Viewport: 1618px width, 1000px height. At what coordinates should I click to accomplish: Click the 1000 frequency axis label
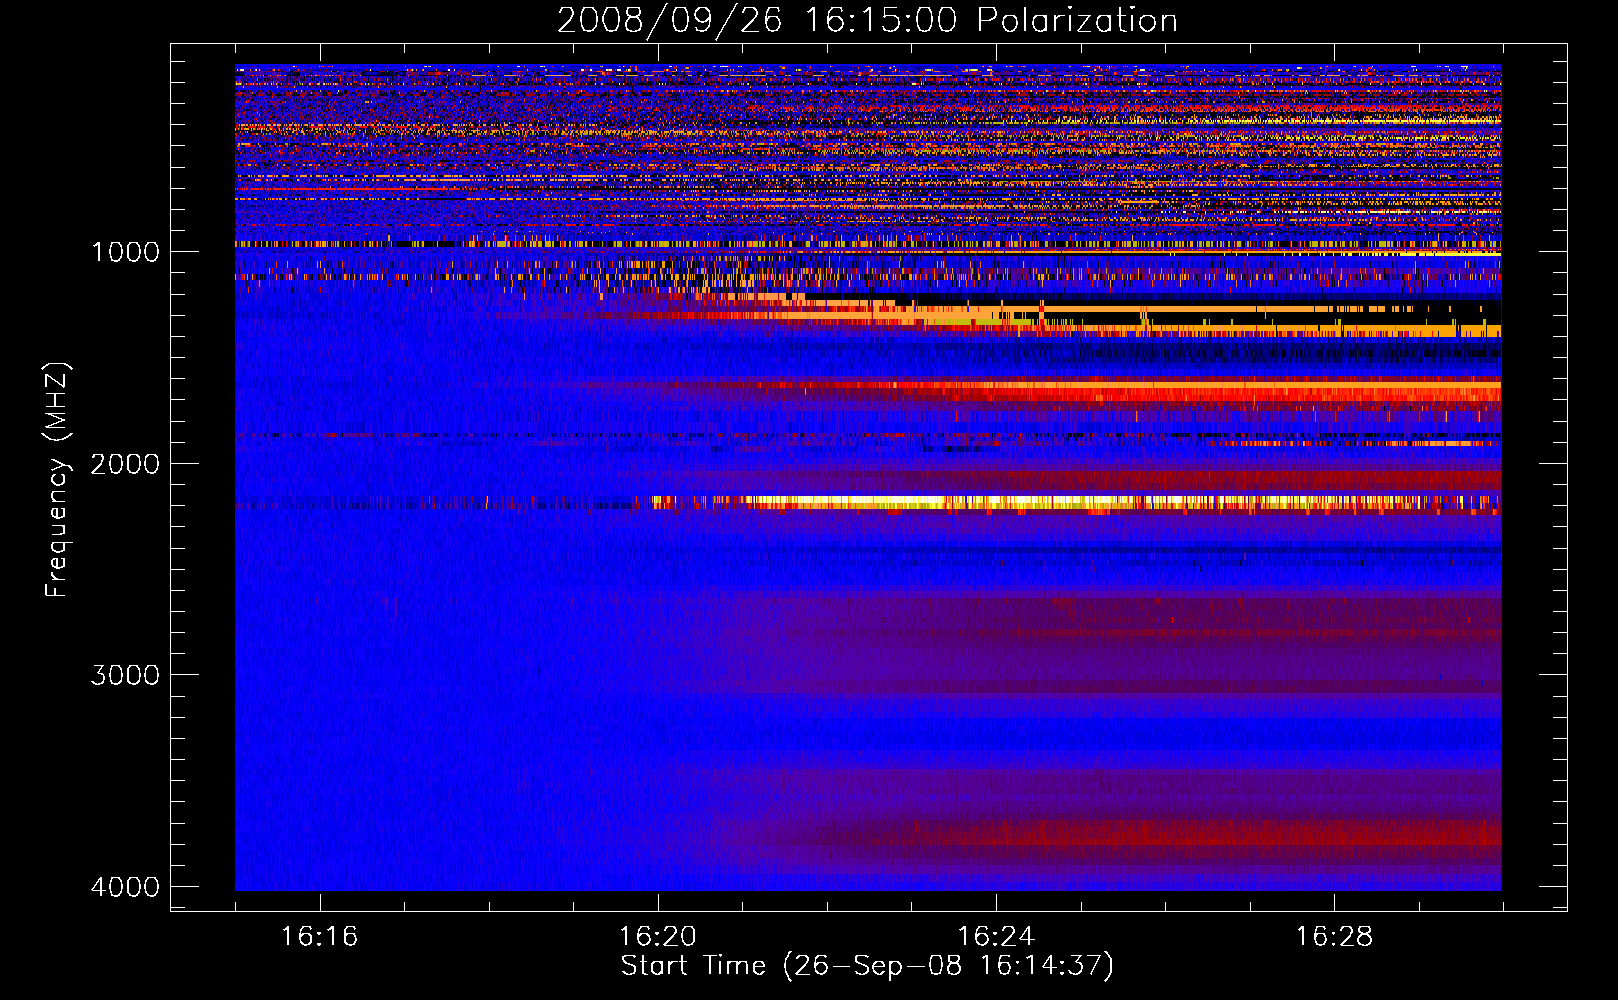(x=125, y=252)
